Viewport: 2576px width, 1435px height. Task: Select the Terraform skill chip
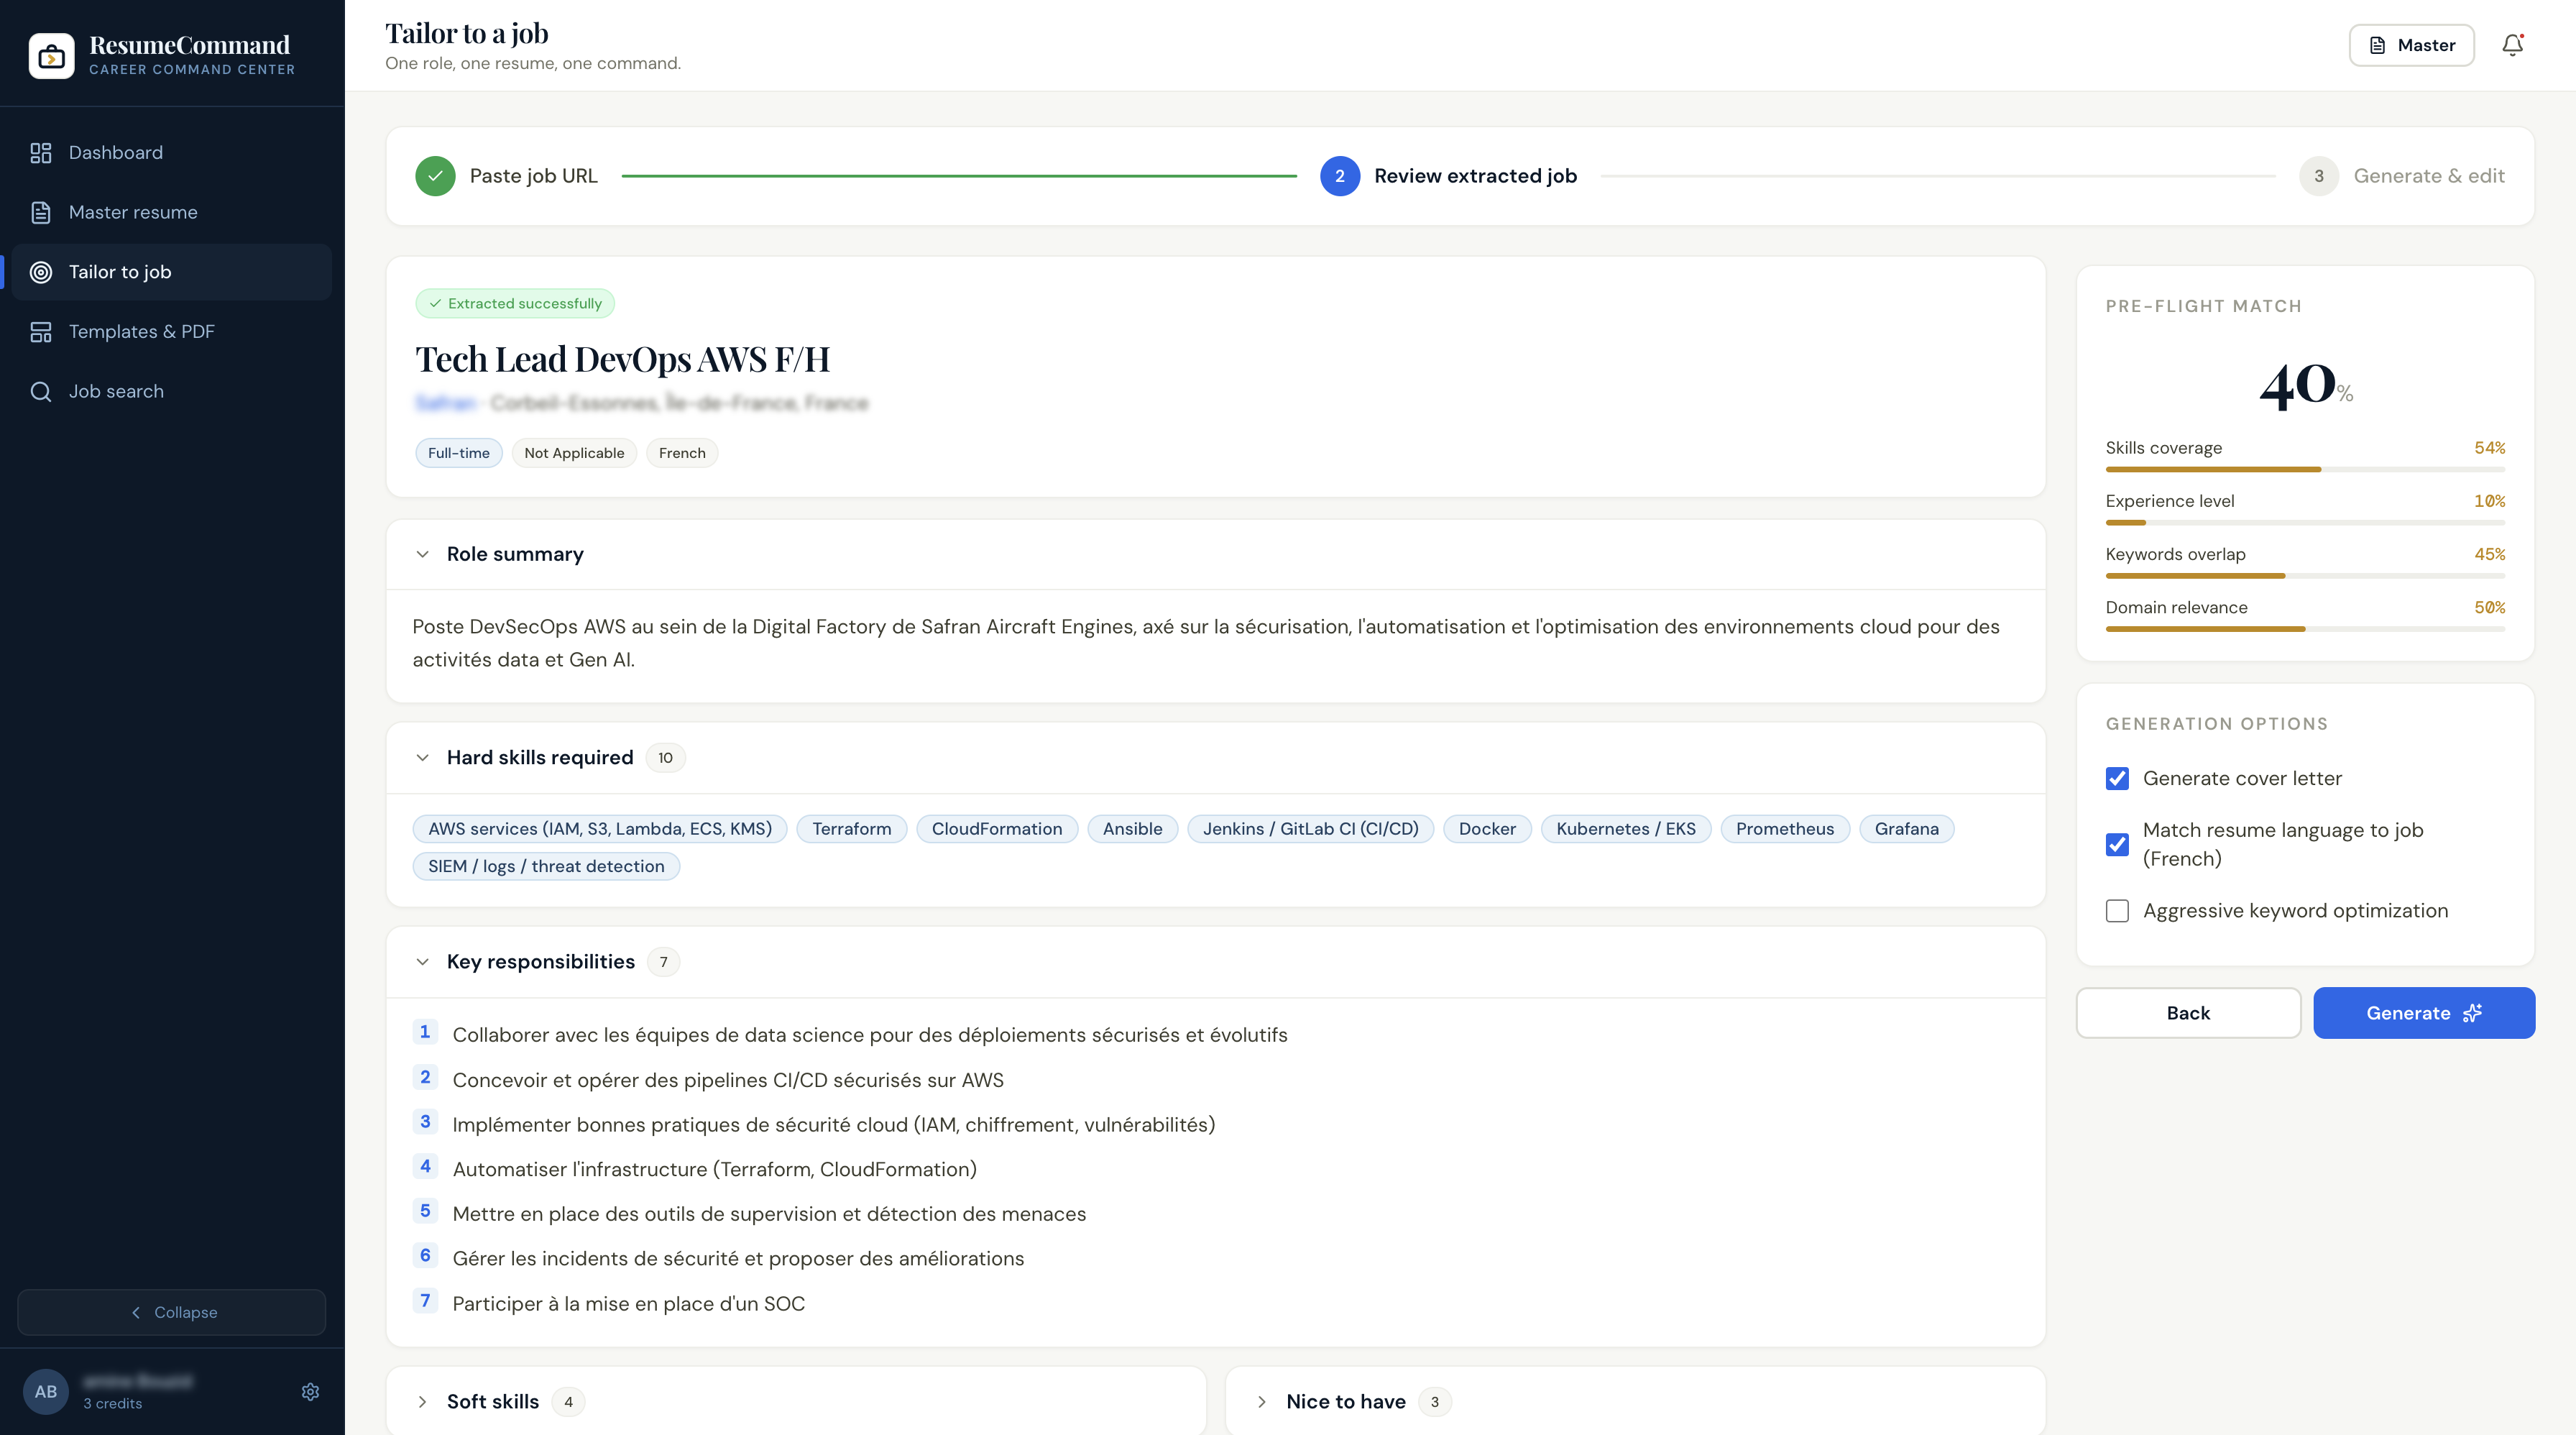(x=851, y=829)
